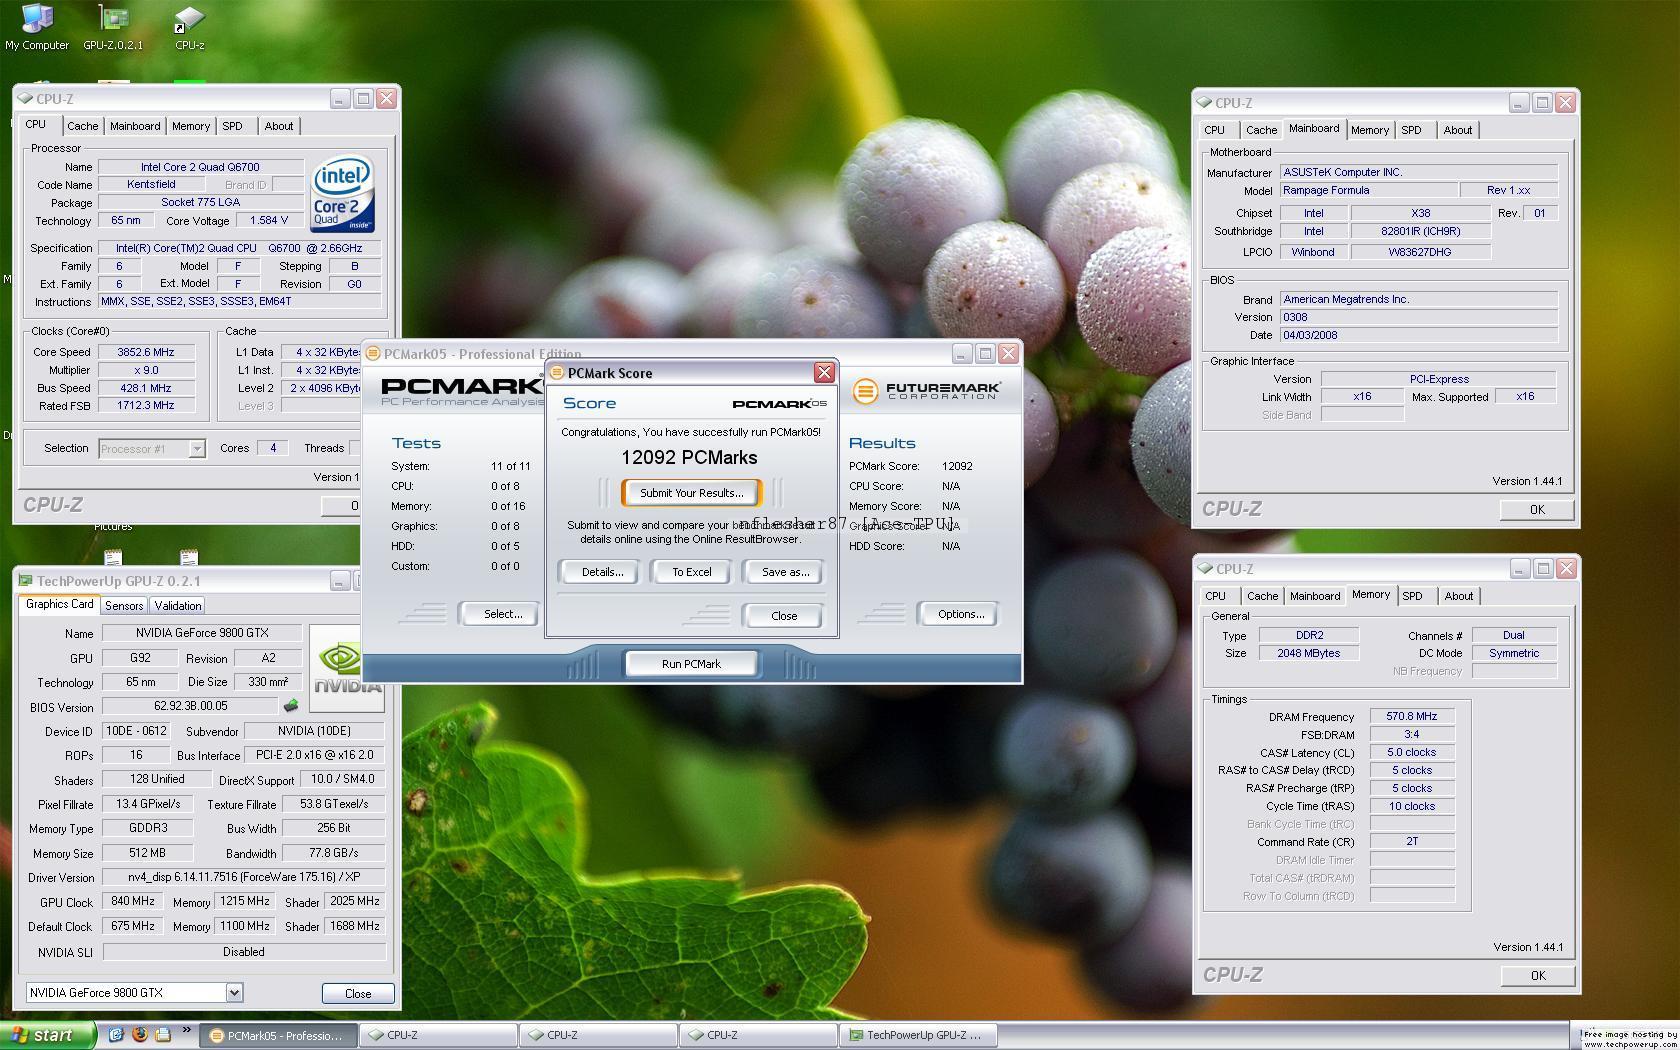Click the Save as... button
The width and height of the screenshot is (1680, 1050).
[785, 572]
